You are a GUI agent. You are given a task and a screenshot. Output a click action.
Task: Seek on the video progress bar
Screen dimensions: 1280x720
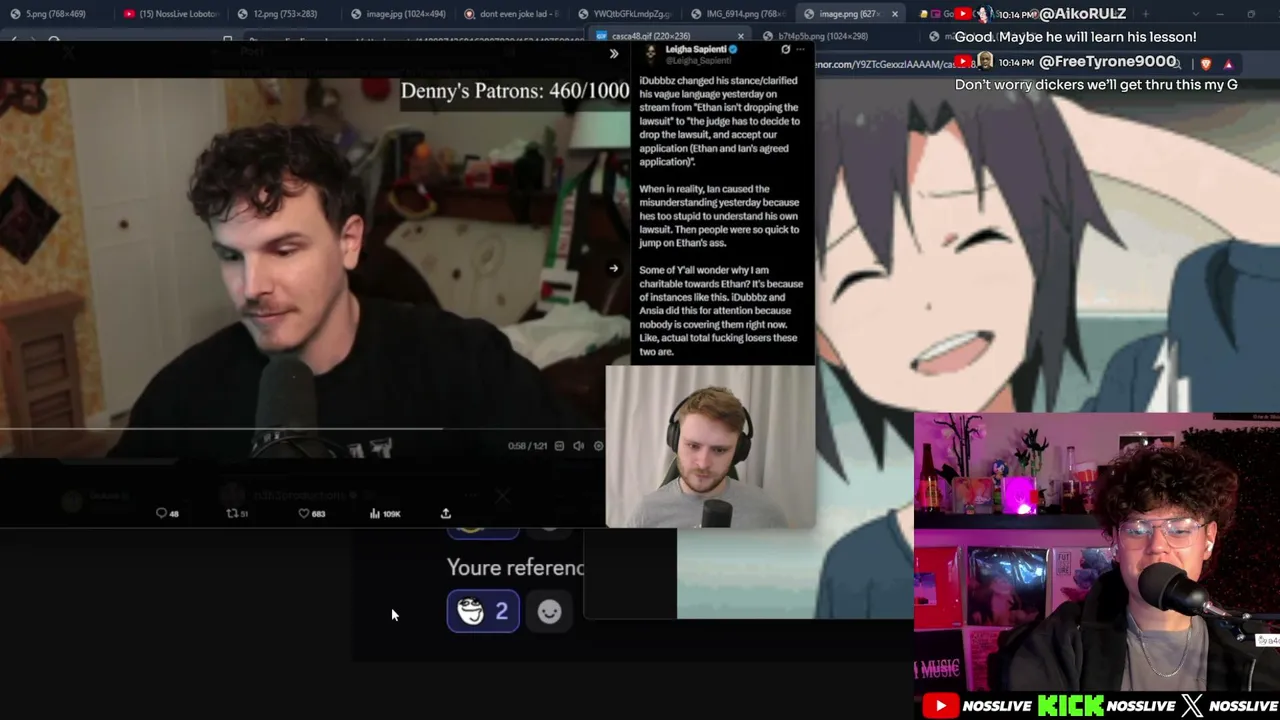302,429
